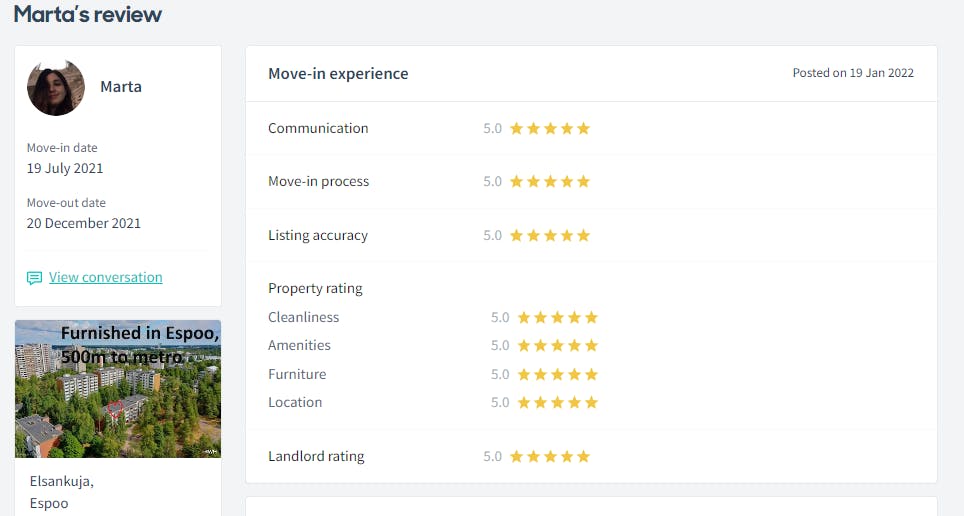Open the View conversation link
The width and height of the screenshot is (964, 516).
coord(105,277)
